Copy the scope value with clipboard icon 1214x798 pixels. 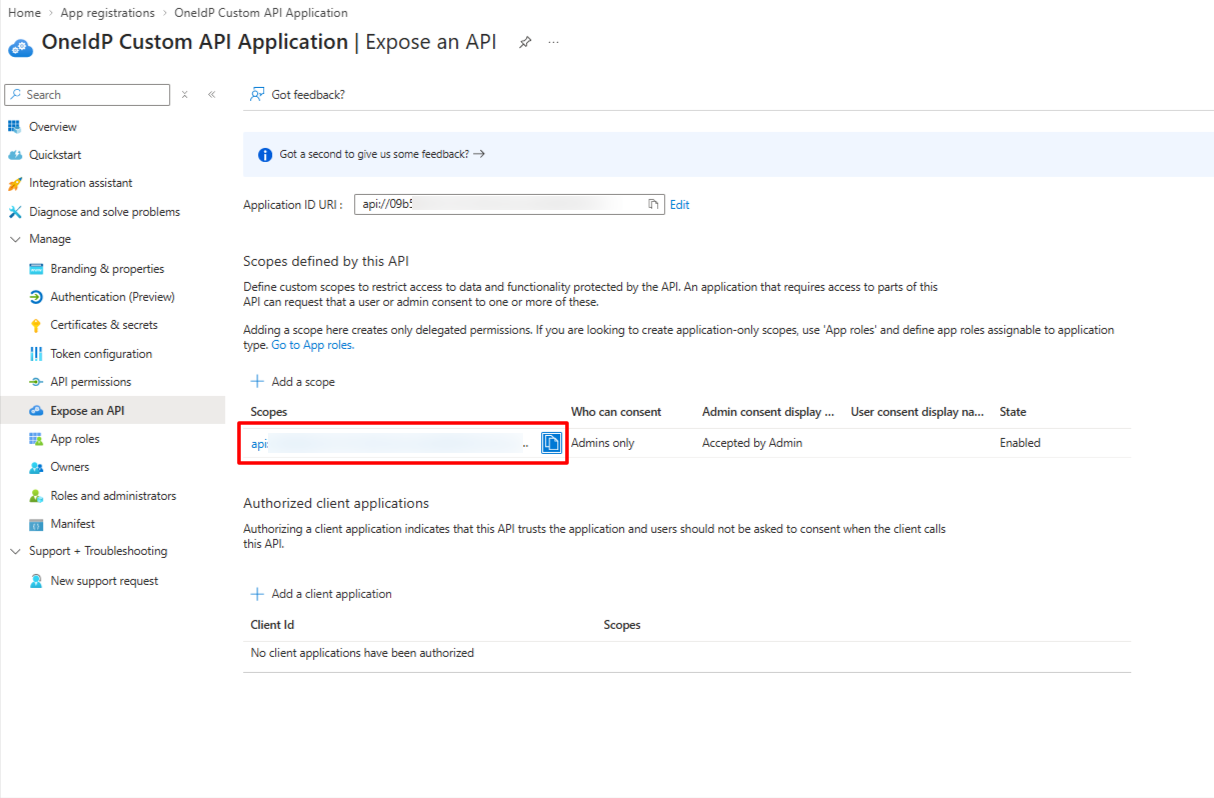551,443
